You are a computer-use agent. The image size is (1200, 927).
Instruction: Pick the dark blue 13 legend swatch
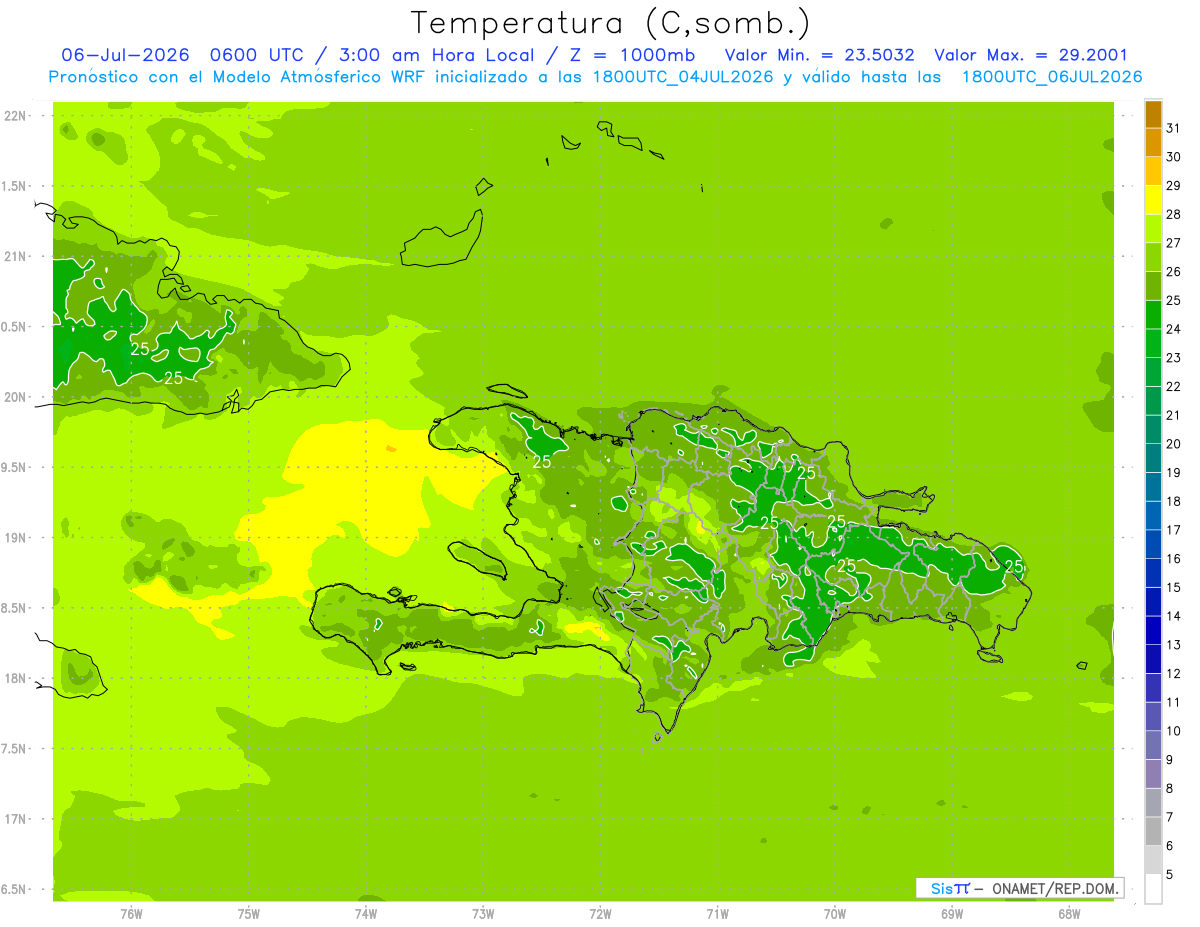pyautogui.click(x=1153, y=631)
